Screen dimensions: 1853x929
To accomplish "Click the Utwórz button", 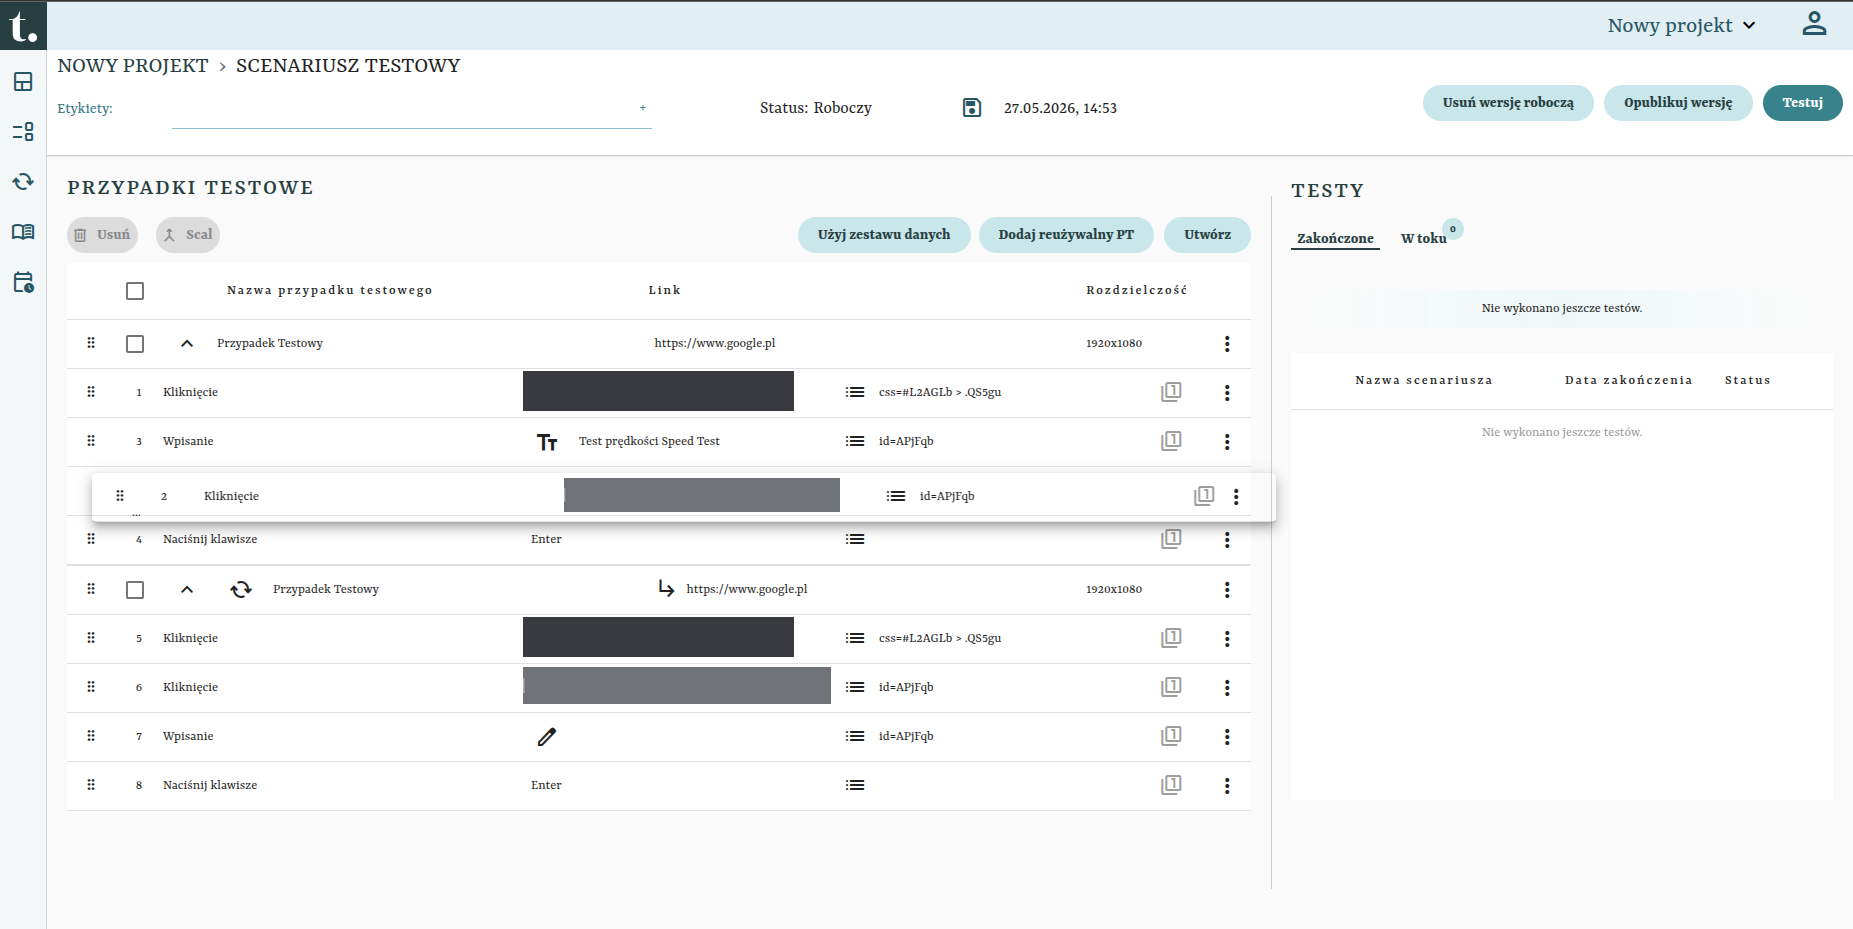I will point(1207,235).
